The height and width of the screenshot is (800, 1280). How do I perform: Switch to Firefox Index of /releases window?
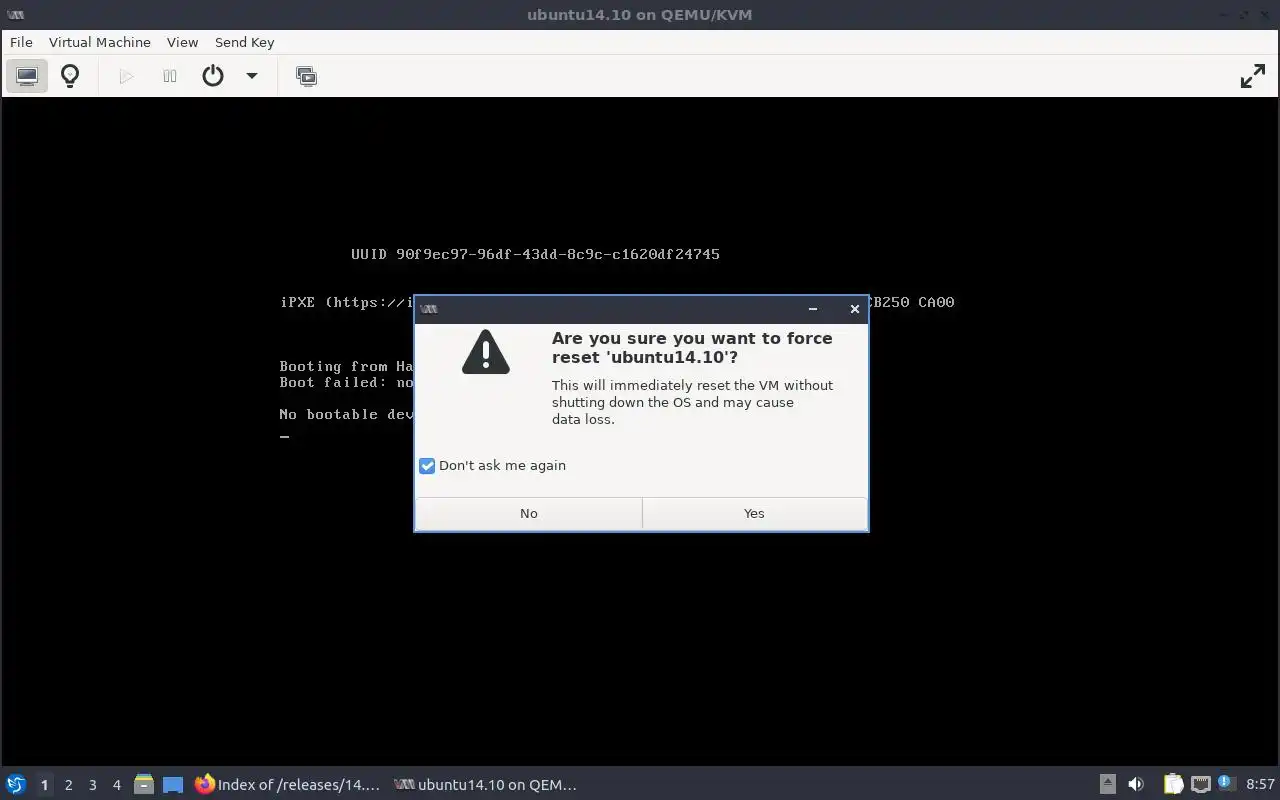(x=288, y=785)
